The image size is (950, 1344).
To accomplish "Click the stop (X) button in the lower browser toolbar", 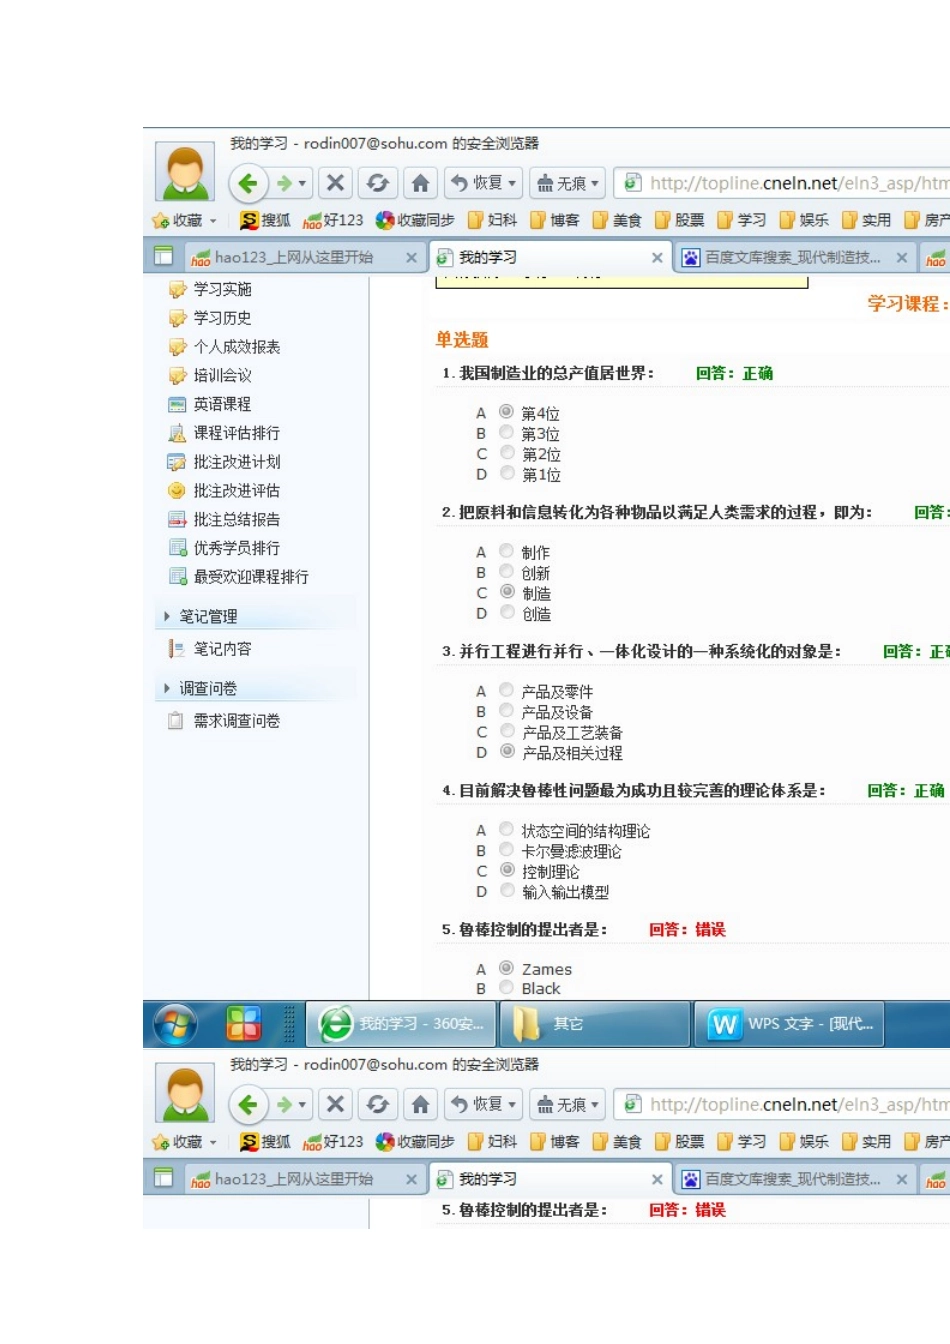I will [x=335, y=1105].
